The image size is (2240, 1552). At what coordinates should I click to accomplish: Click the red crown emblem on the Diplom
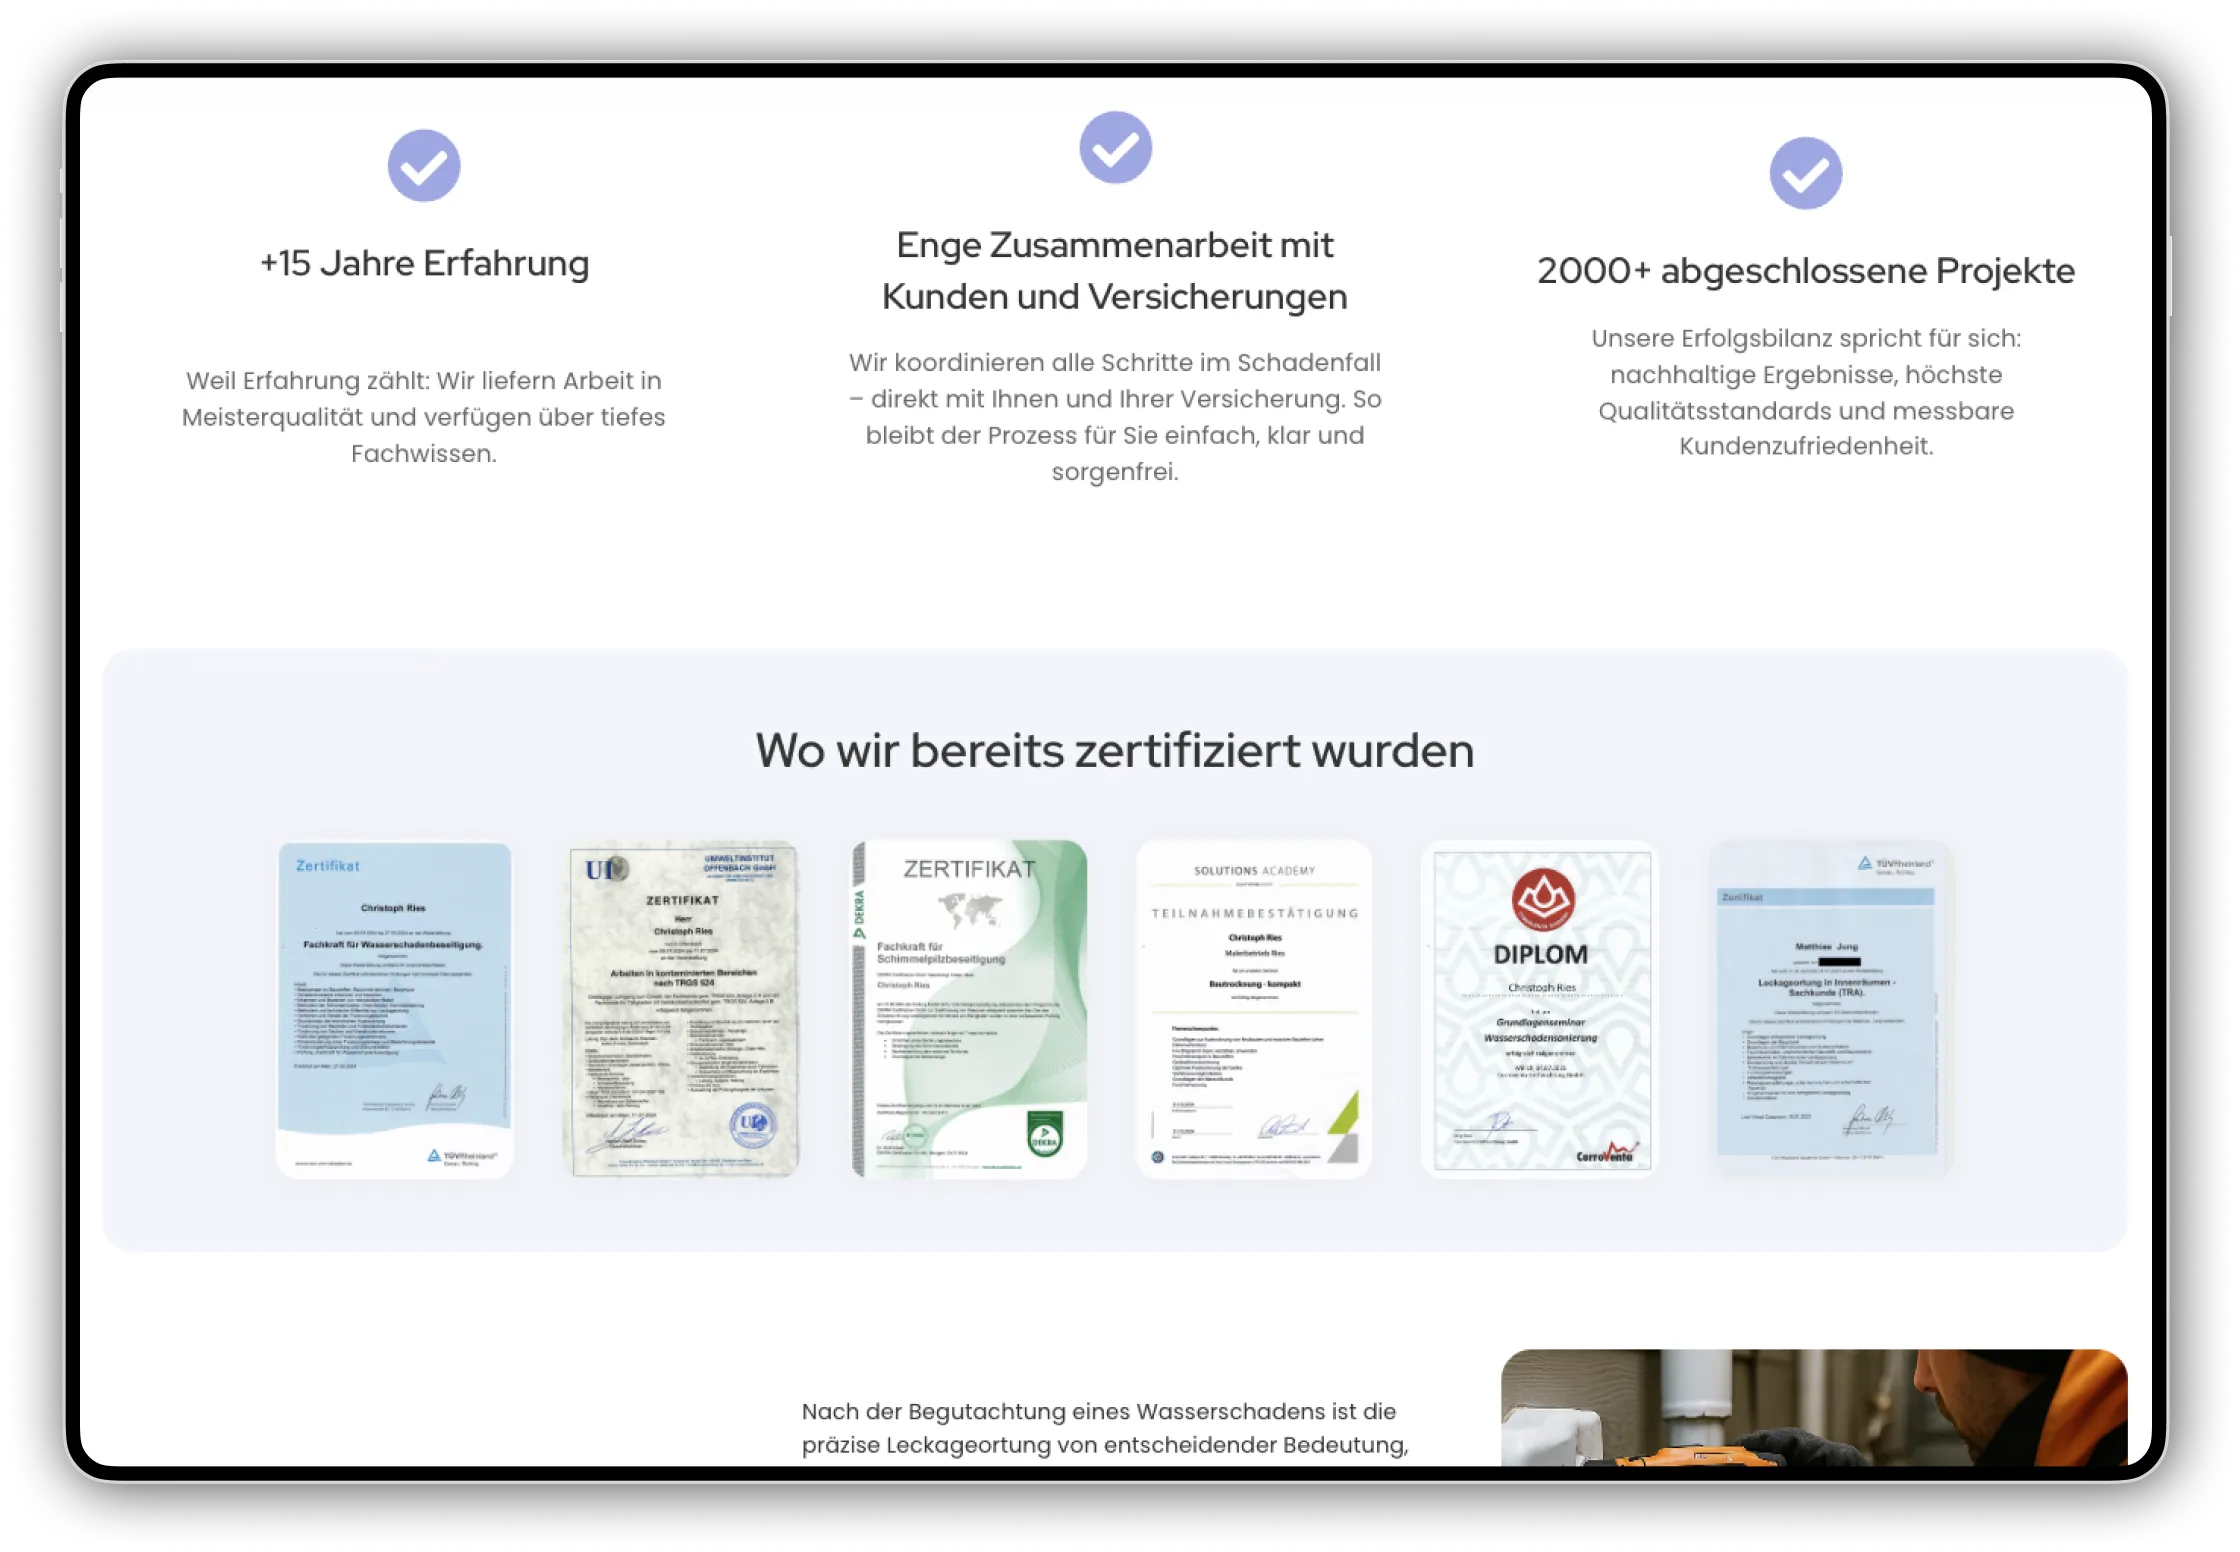point(1542,897)
